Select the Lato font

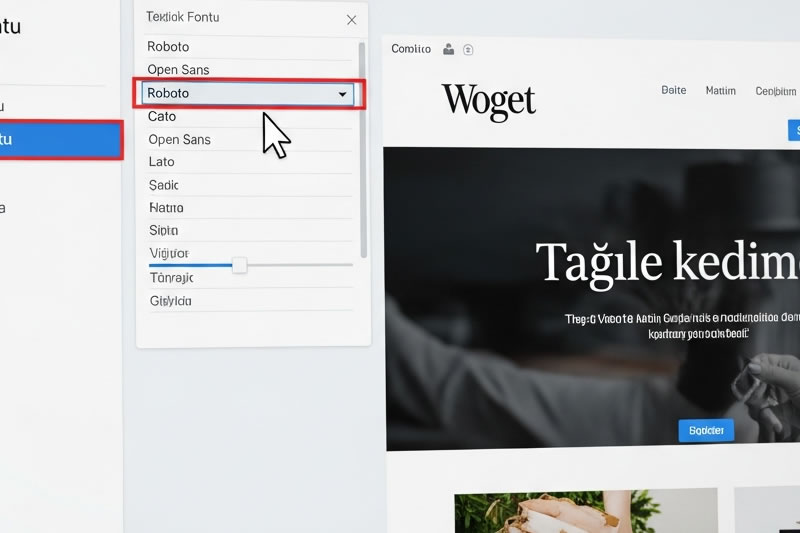(161, 162)
